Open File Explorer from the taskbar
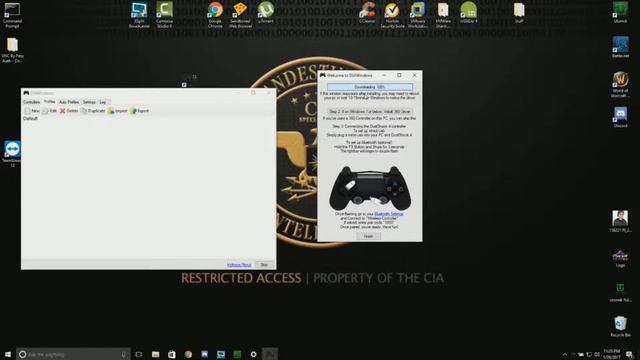The height and width of the screenshot is (360, 640). pyautogui.click(x=156, y=354)
